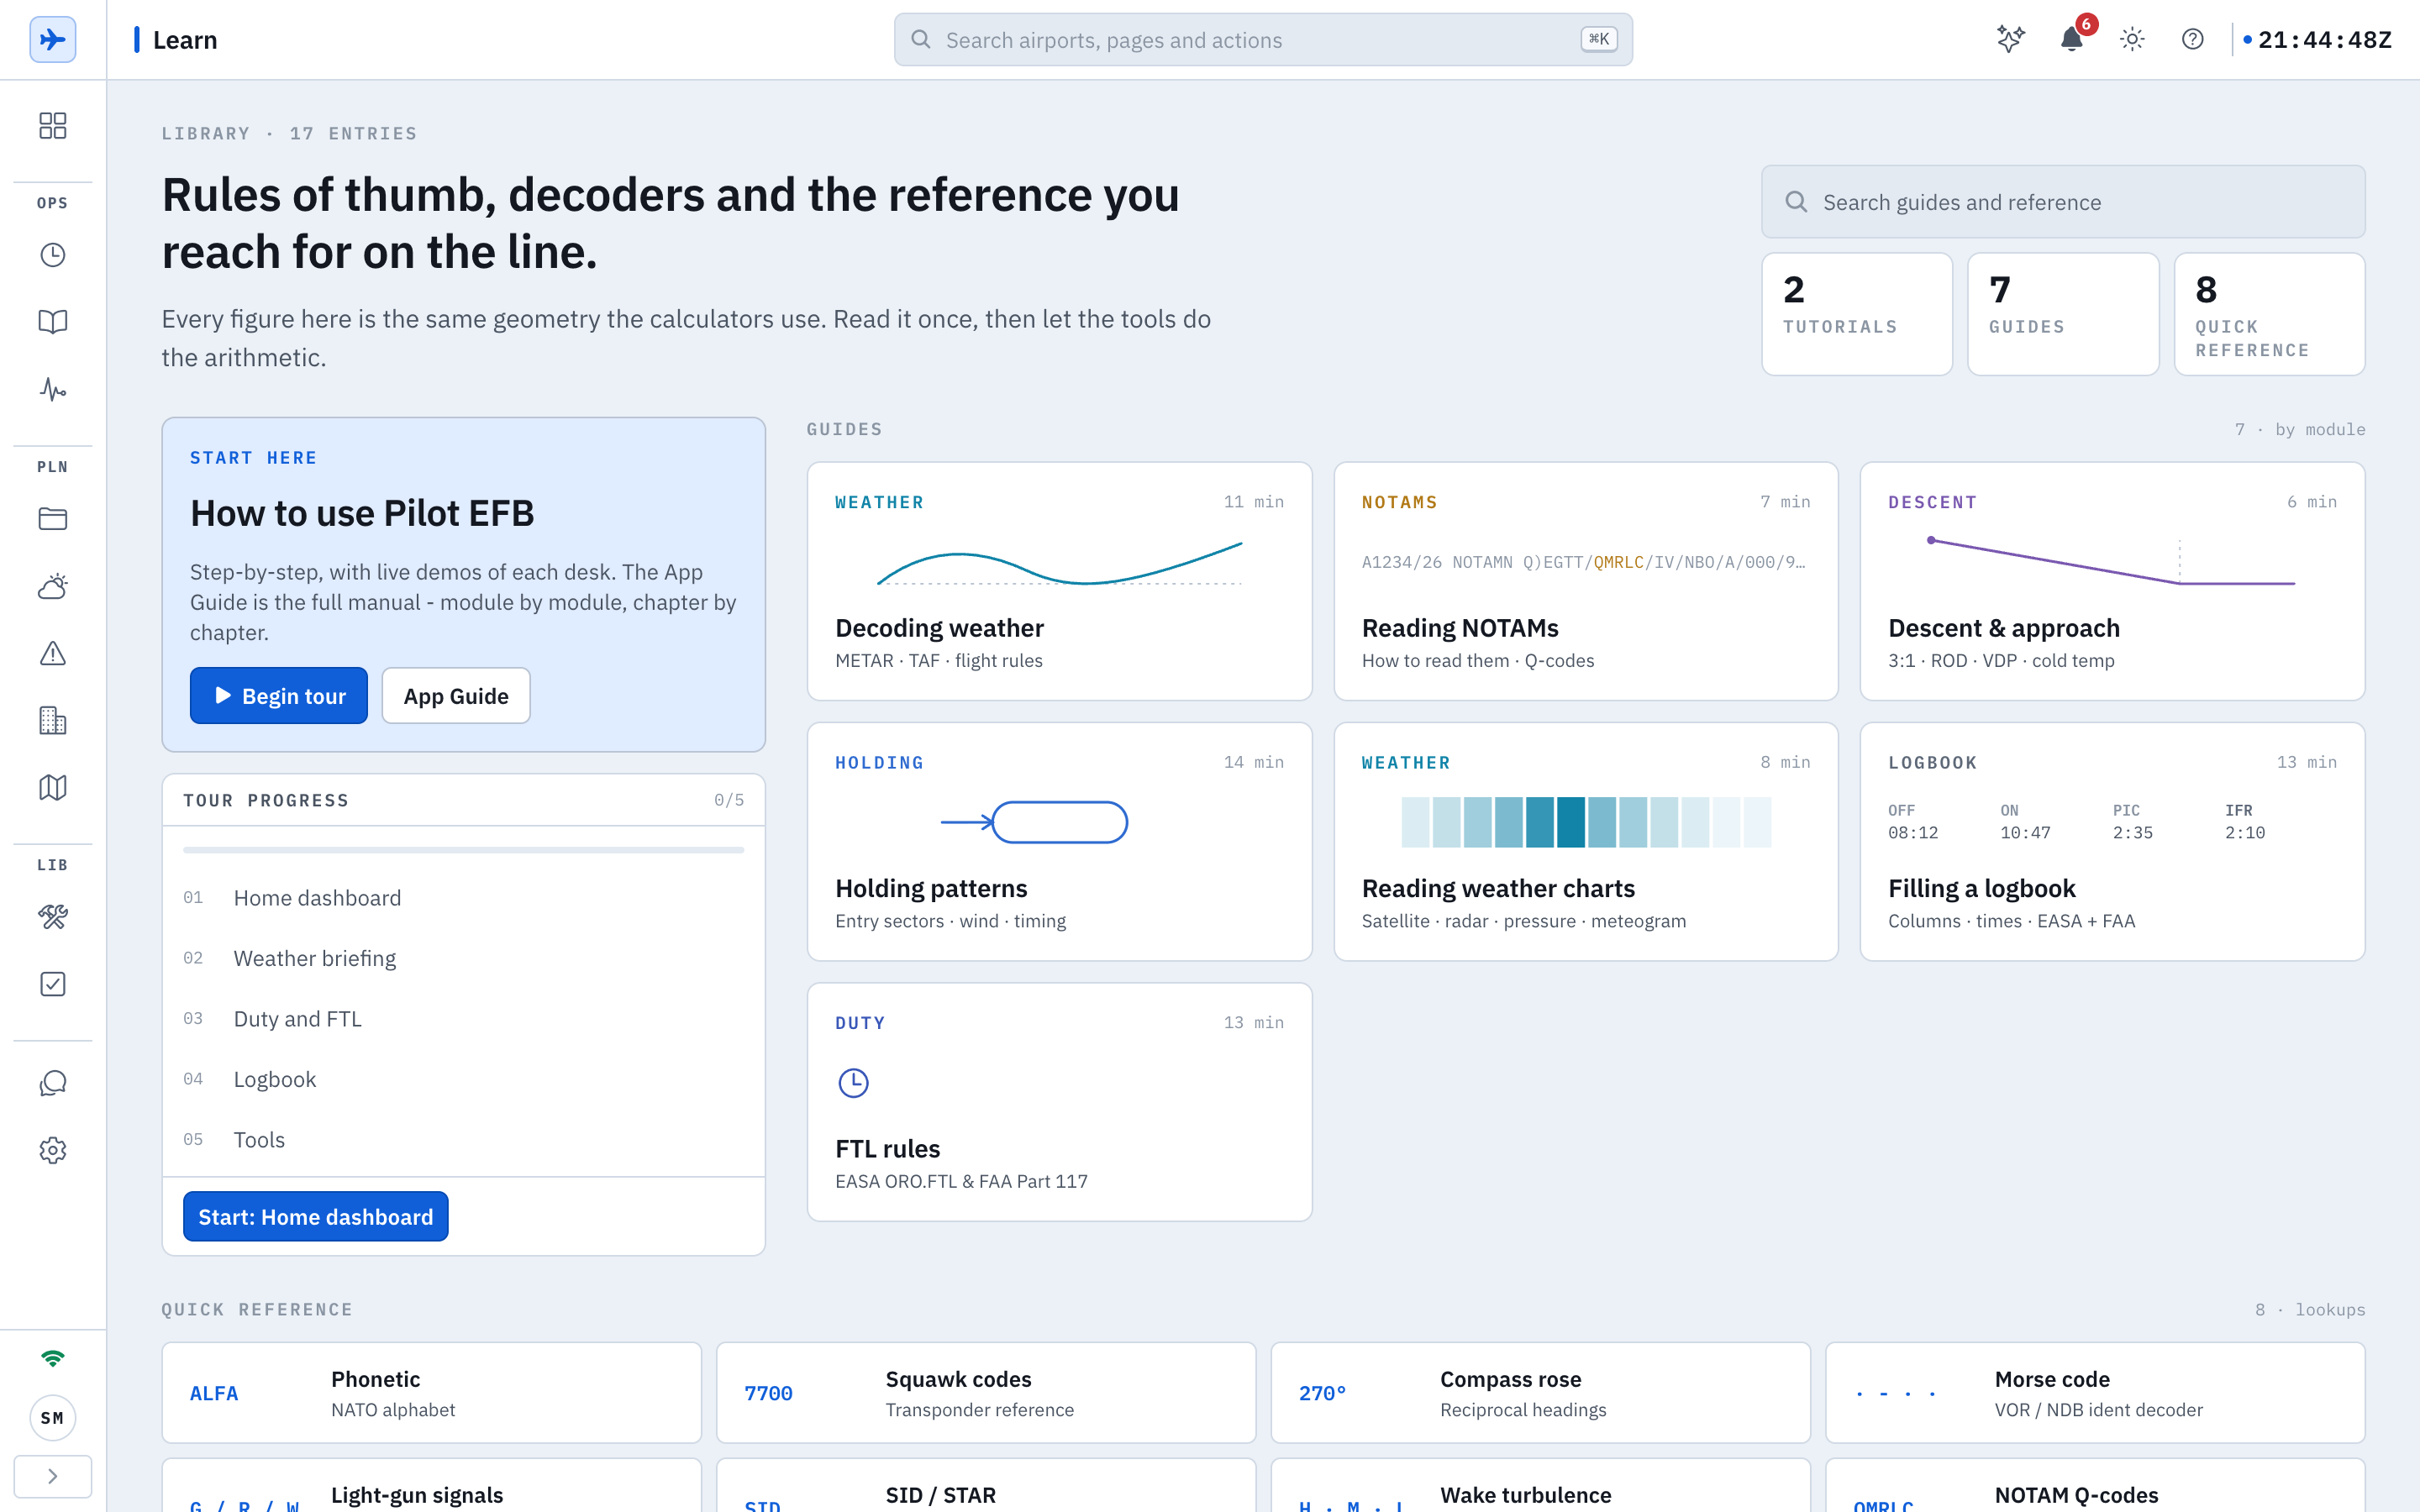2420x1512 pixels.
Task: Open the weather cloud-sun icon in sidebar
Action: coord(53,586)
